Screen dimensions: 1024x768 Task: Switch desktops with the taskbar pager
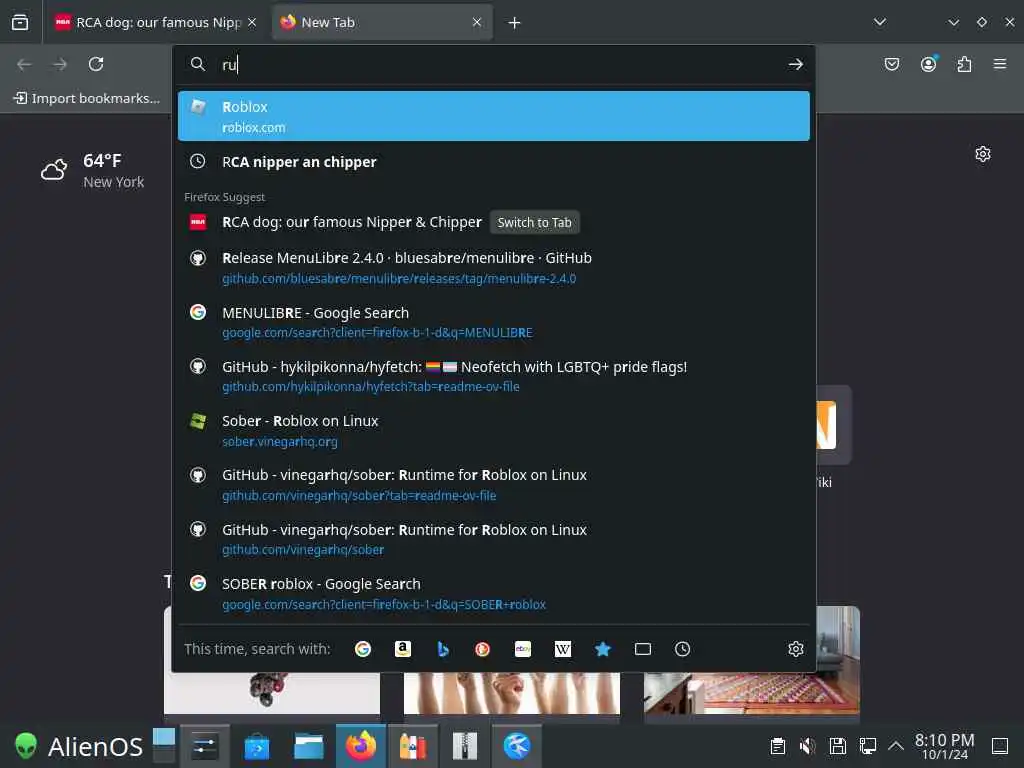[x=164, y=745]
